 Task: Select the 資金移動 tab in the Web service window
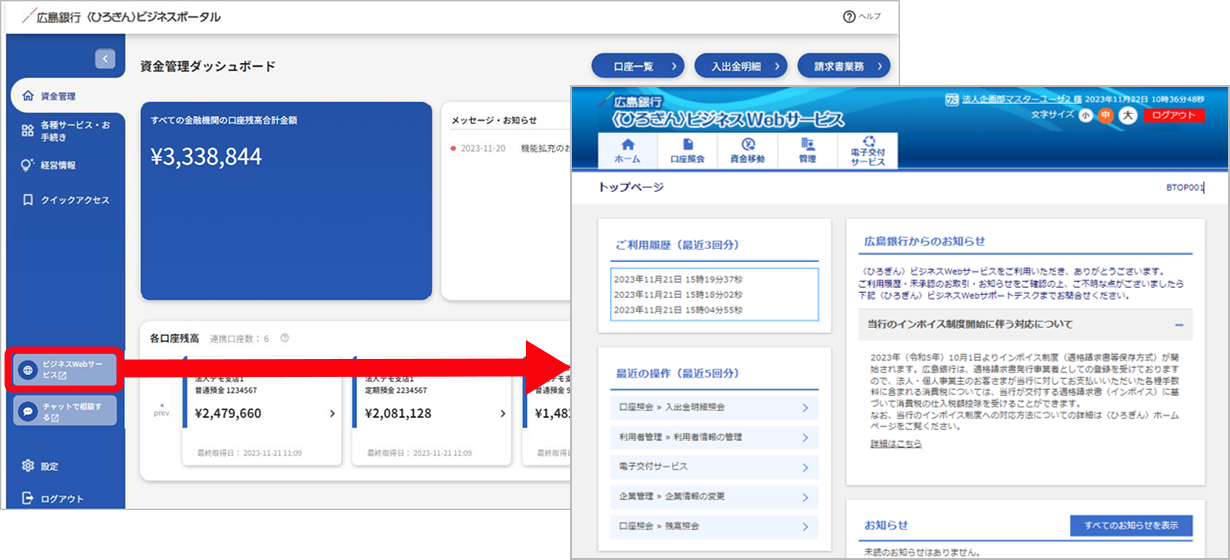point(748,151)
